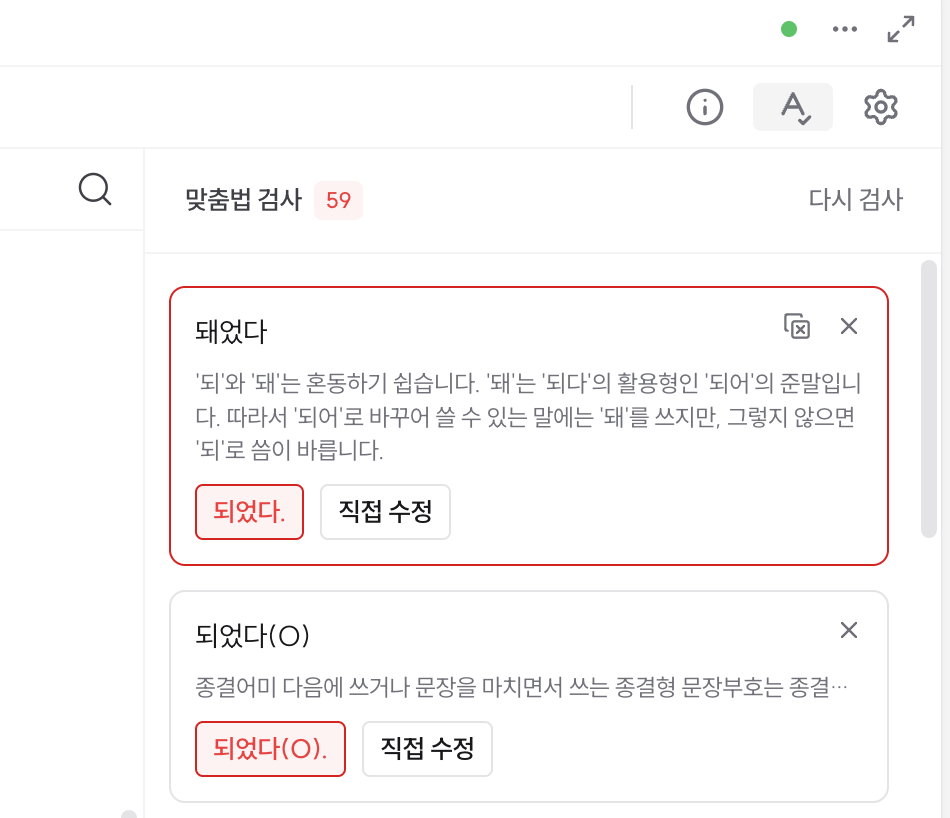Open settings with the gear icon
The height and width of the screenshot is (818, 950).
point(880,107)
